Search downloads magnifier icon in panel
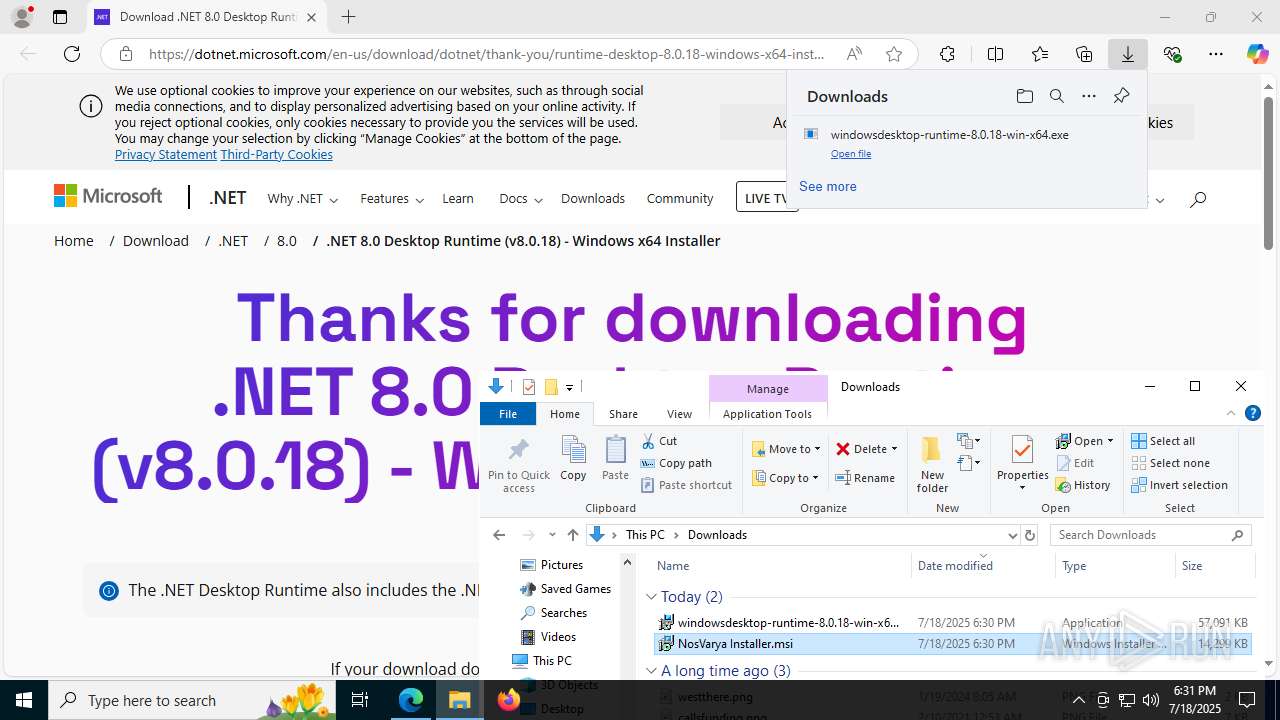The height and width of the screenshot is (720, 1280). point(1056,96)
